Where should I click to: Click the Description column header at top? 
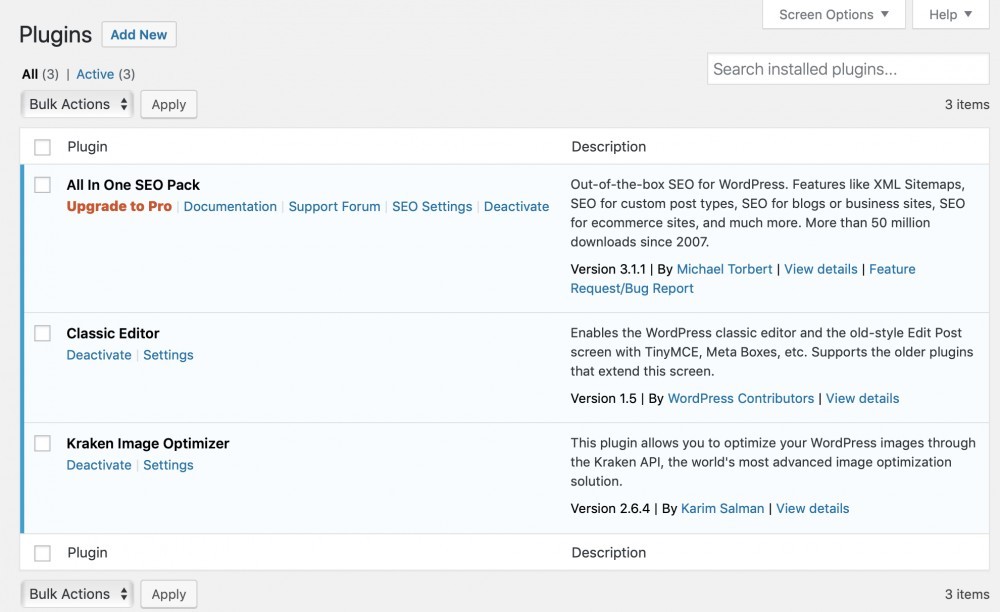point(608,147)
